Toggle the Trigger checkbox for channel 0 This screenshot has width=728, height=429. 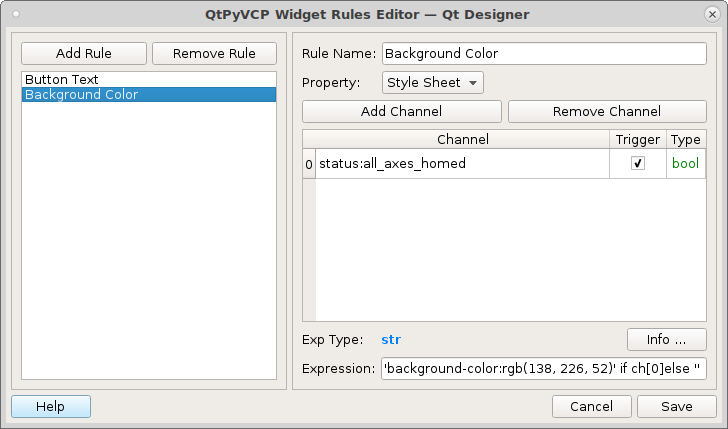[x=637, y=163]
